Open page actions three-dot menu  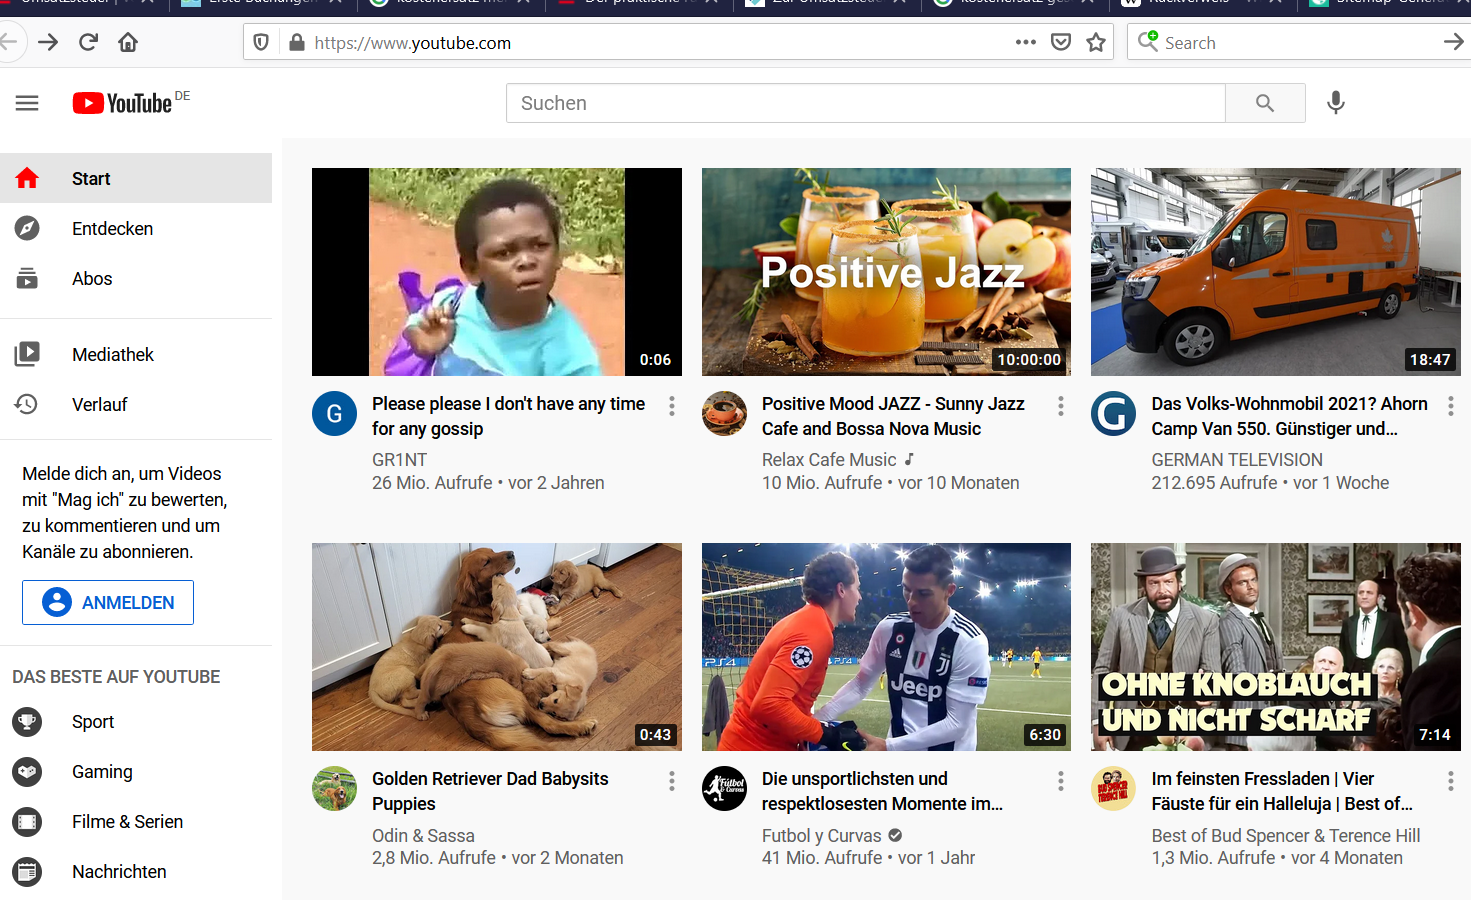1026,42
